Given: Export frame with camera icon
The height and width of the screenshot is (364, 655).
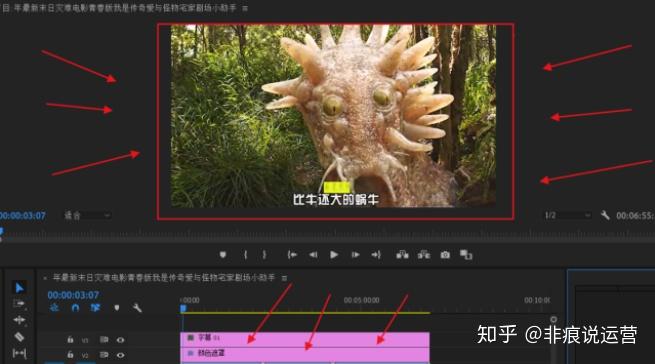Looking at the screenshot, I should pyautogui.click(x=445, y=255).
